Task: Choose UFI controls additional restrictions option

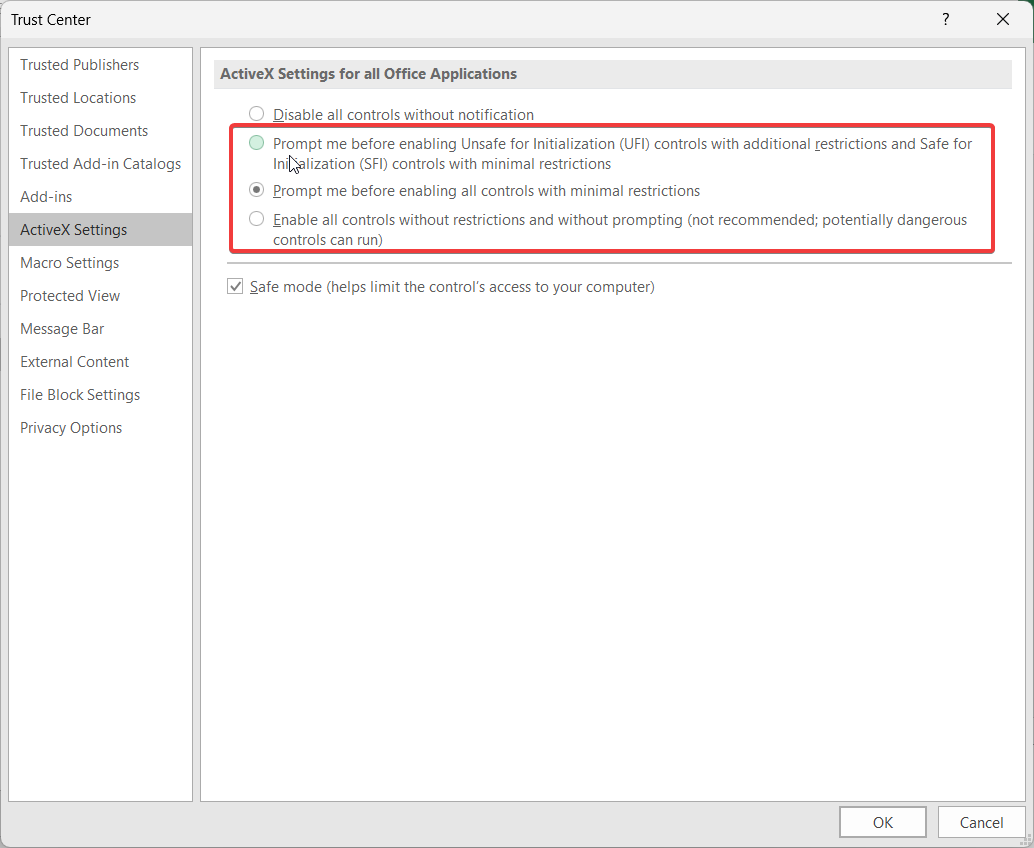Action: tap(257, 143)
